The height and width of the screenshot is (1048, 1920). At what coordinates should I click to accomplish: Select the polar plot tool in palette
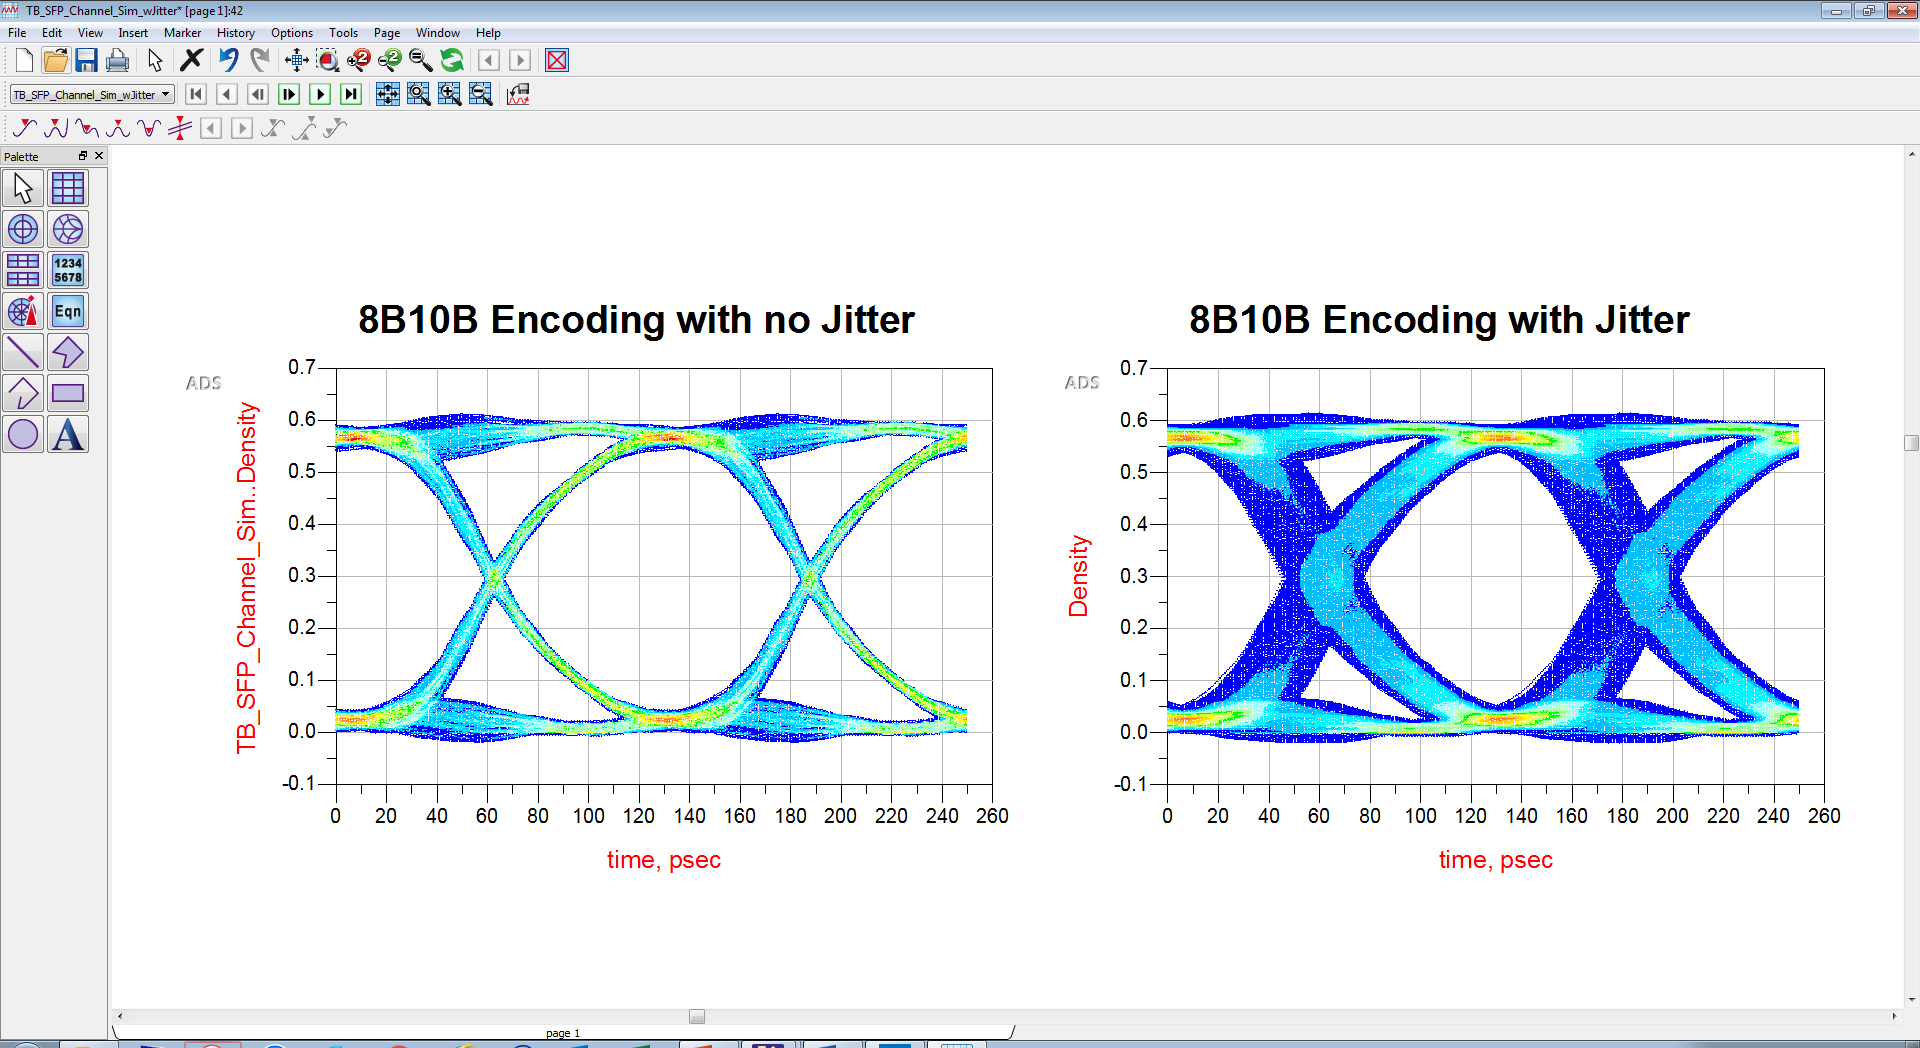[x=23, y=229]
